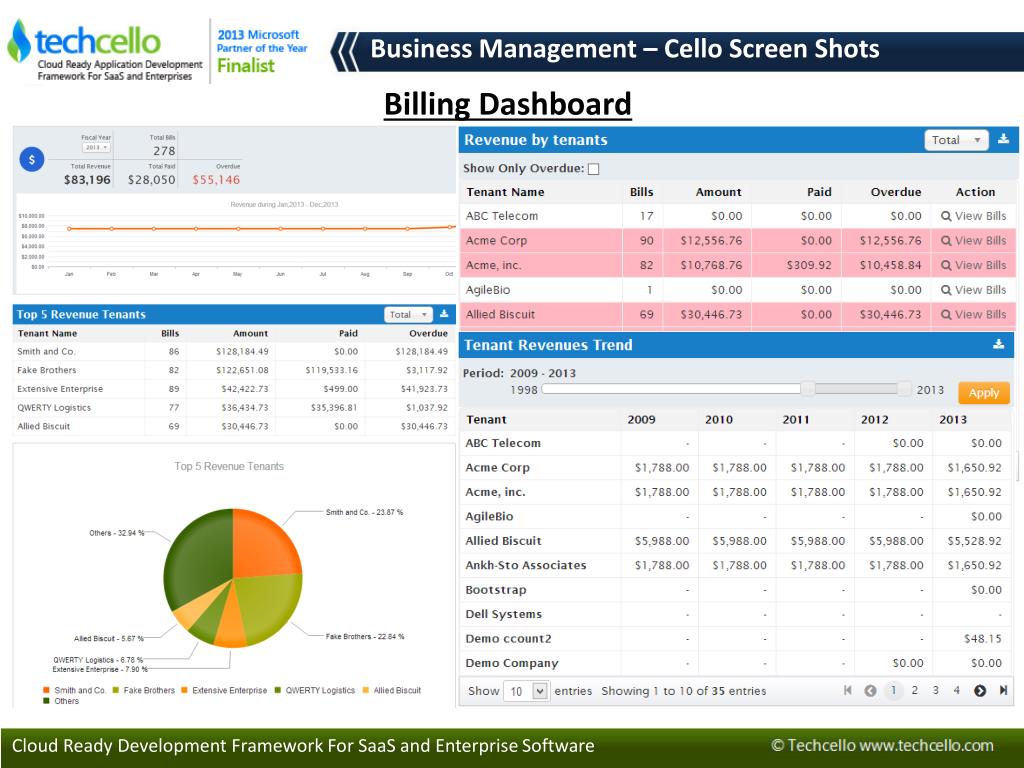Open the Total dropdown in Top 5 Revenue Tenants
This screenshot has width=1024, height=768.
click(x=408, y=315)
